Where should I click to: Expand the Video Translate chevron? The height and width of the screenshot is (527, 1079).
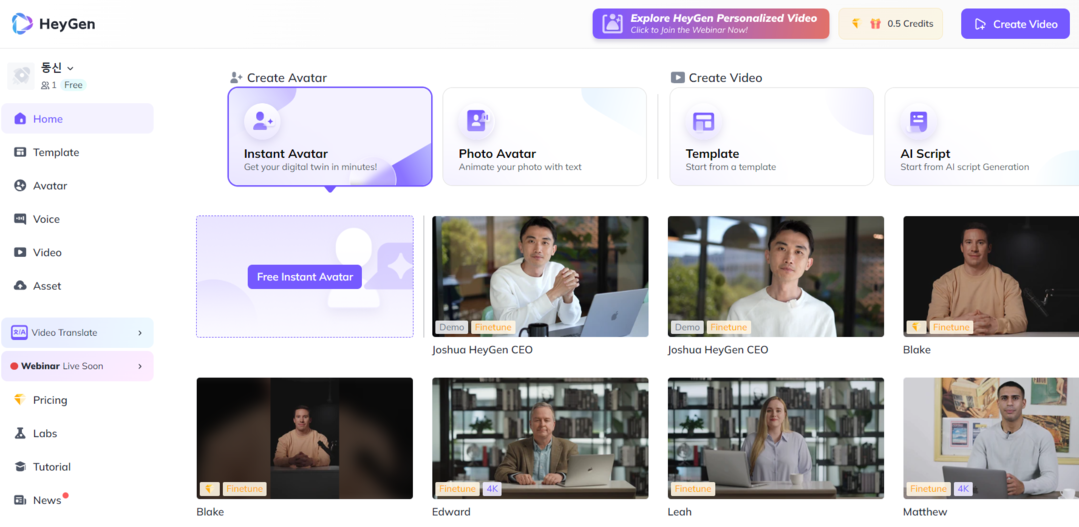140,332
